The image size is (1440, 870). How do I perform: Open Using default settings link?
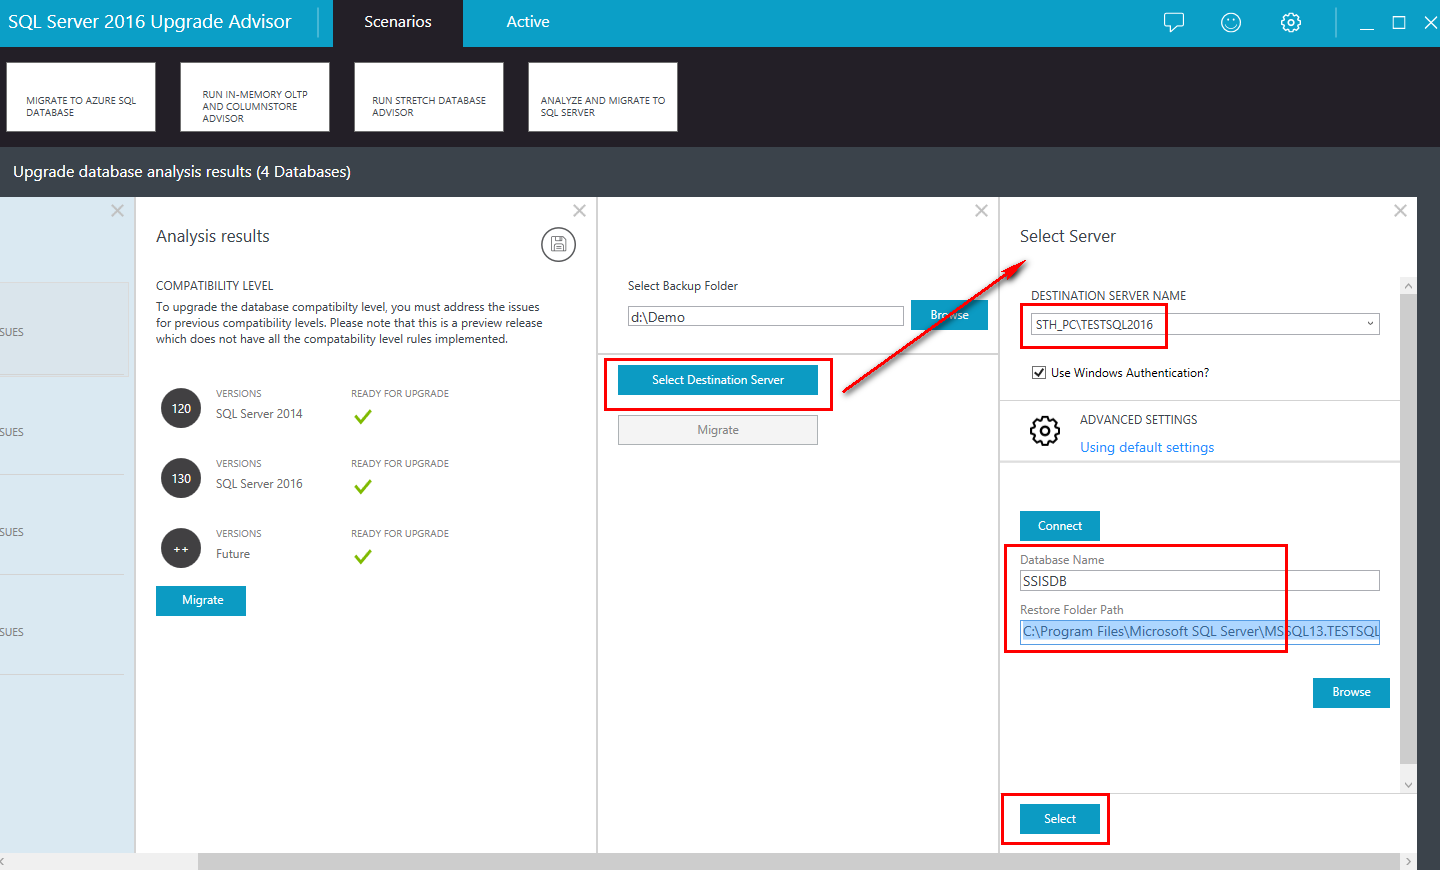[1147, 448]
